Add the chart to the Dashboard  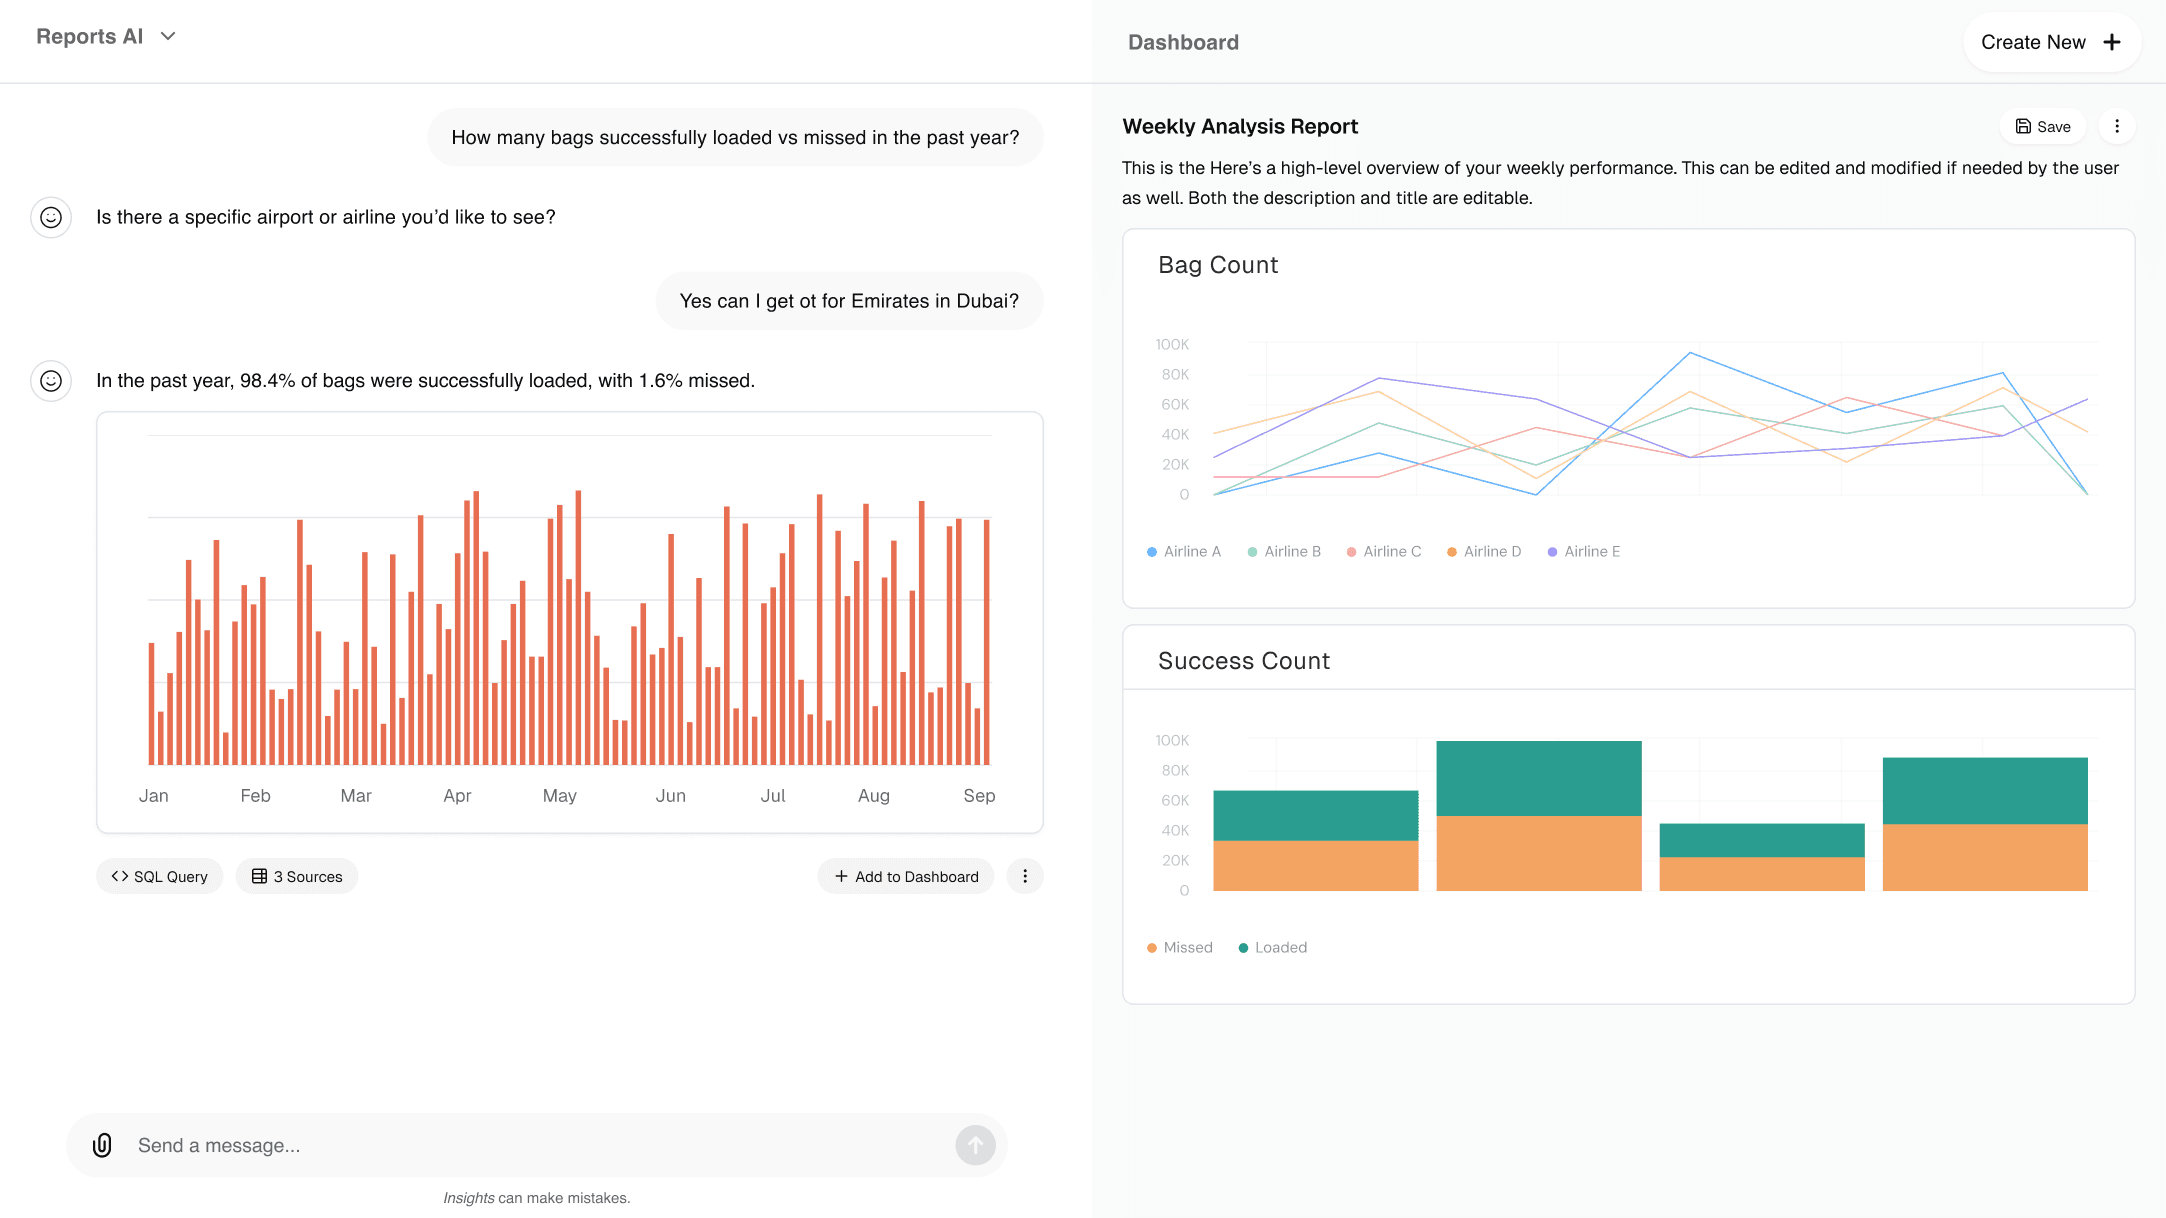[x=905, y=876]
